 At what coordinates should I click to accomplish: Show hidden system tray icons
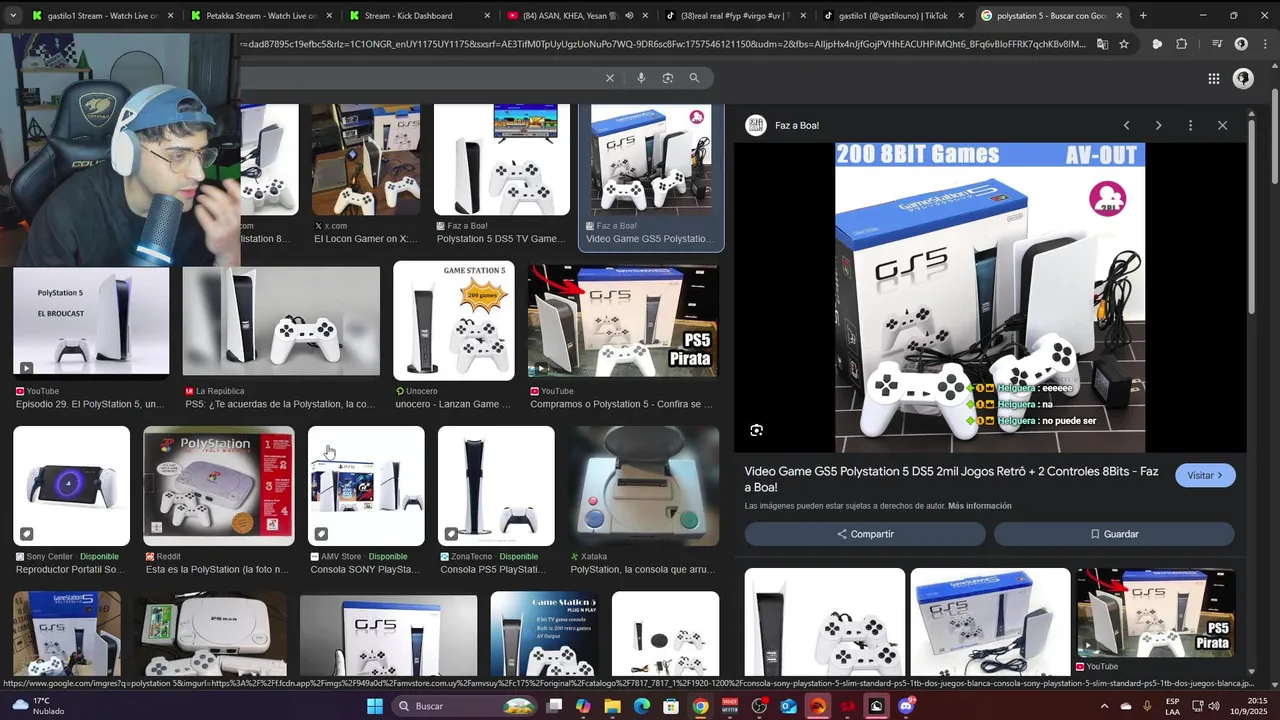(1105, 706)
